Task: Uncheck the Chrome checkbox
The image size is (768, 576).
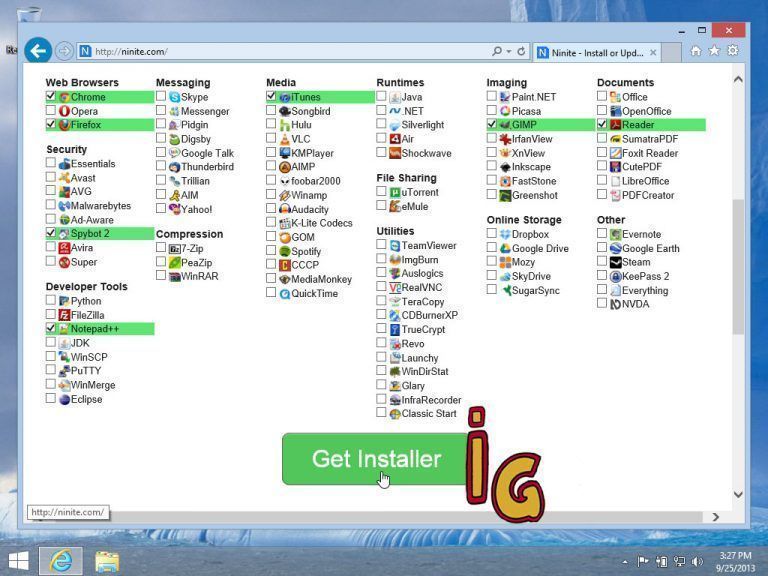Action: (50, 96)
